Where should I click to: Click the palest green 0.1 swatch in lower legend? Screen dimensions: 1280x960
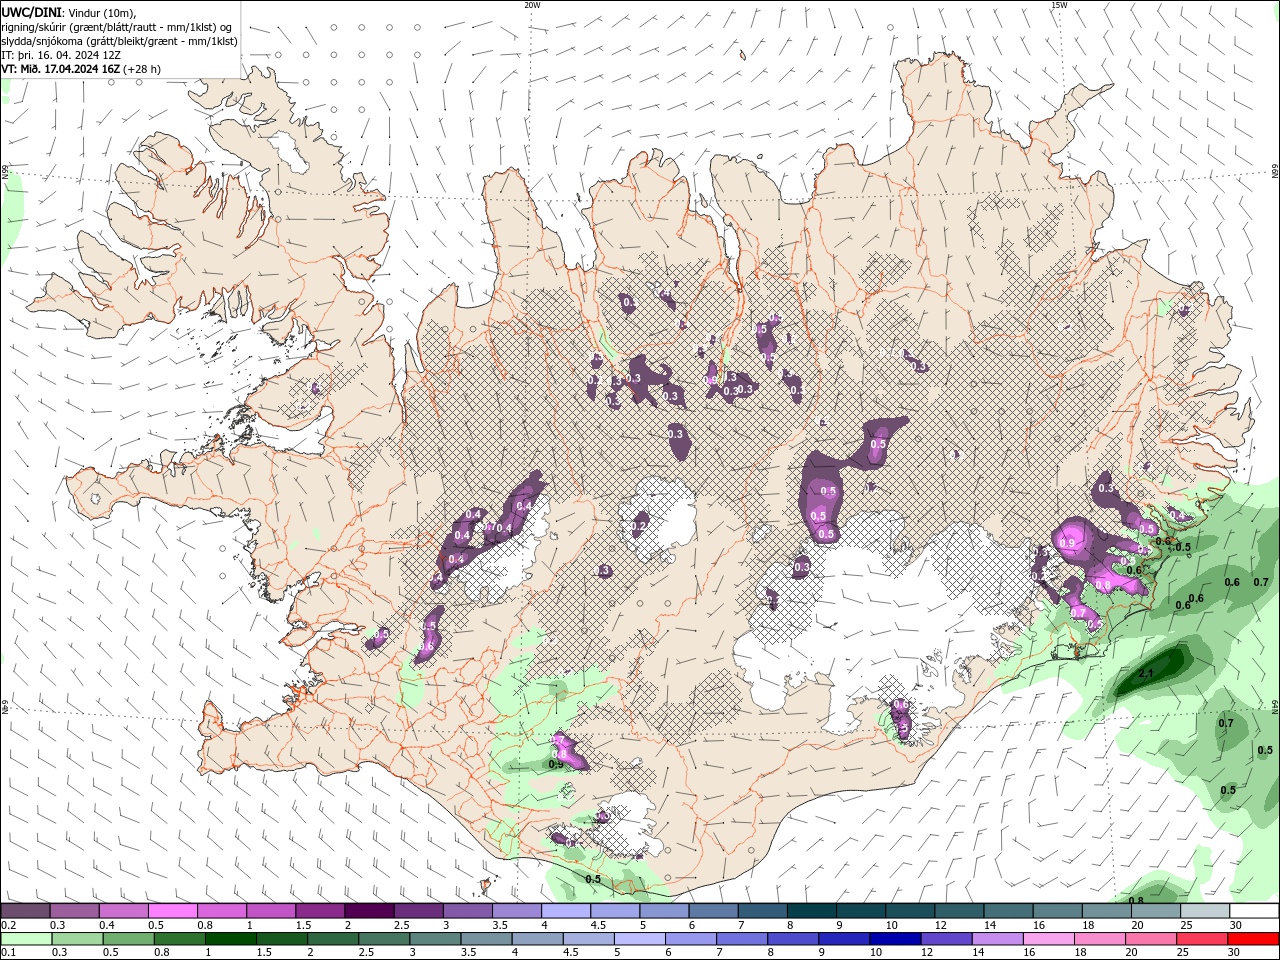[26, 939]
